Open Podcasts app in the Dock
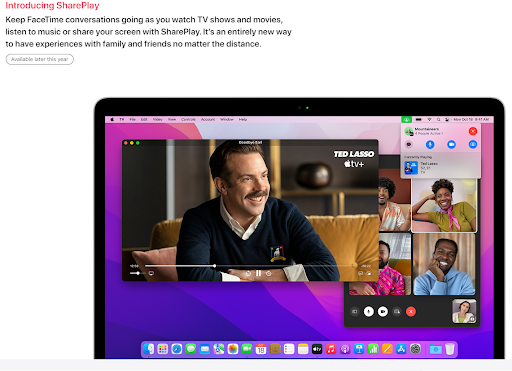This screenshot has width=512, height=371. (x=345, y=349)
